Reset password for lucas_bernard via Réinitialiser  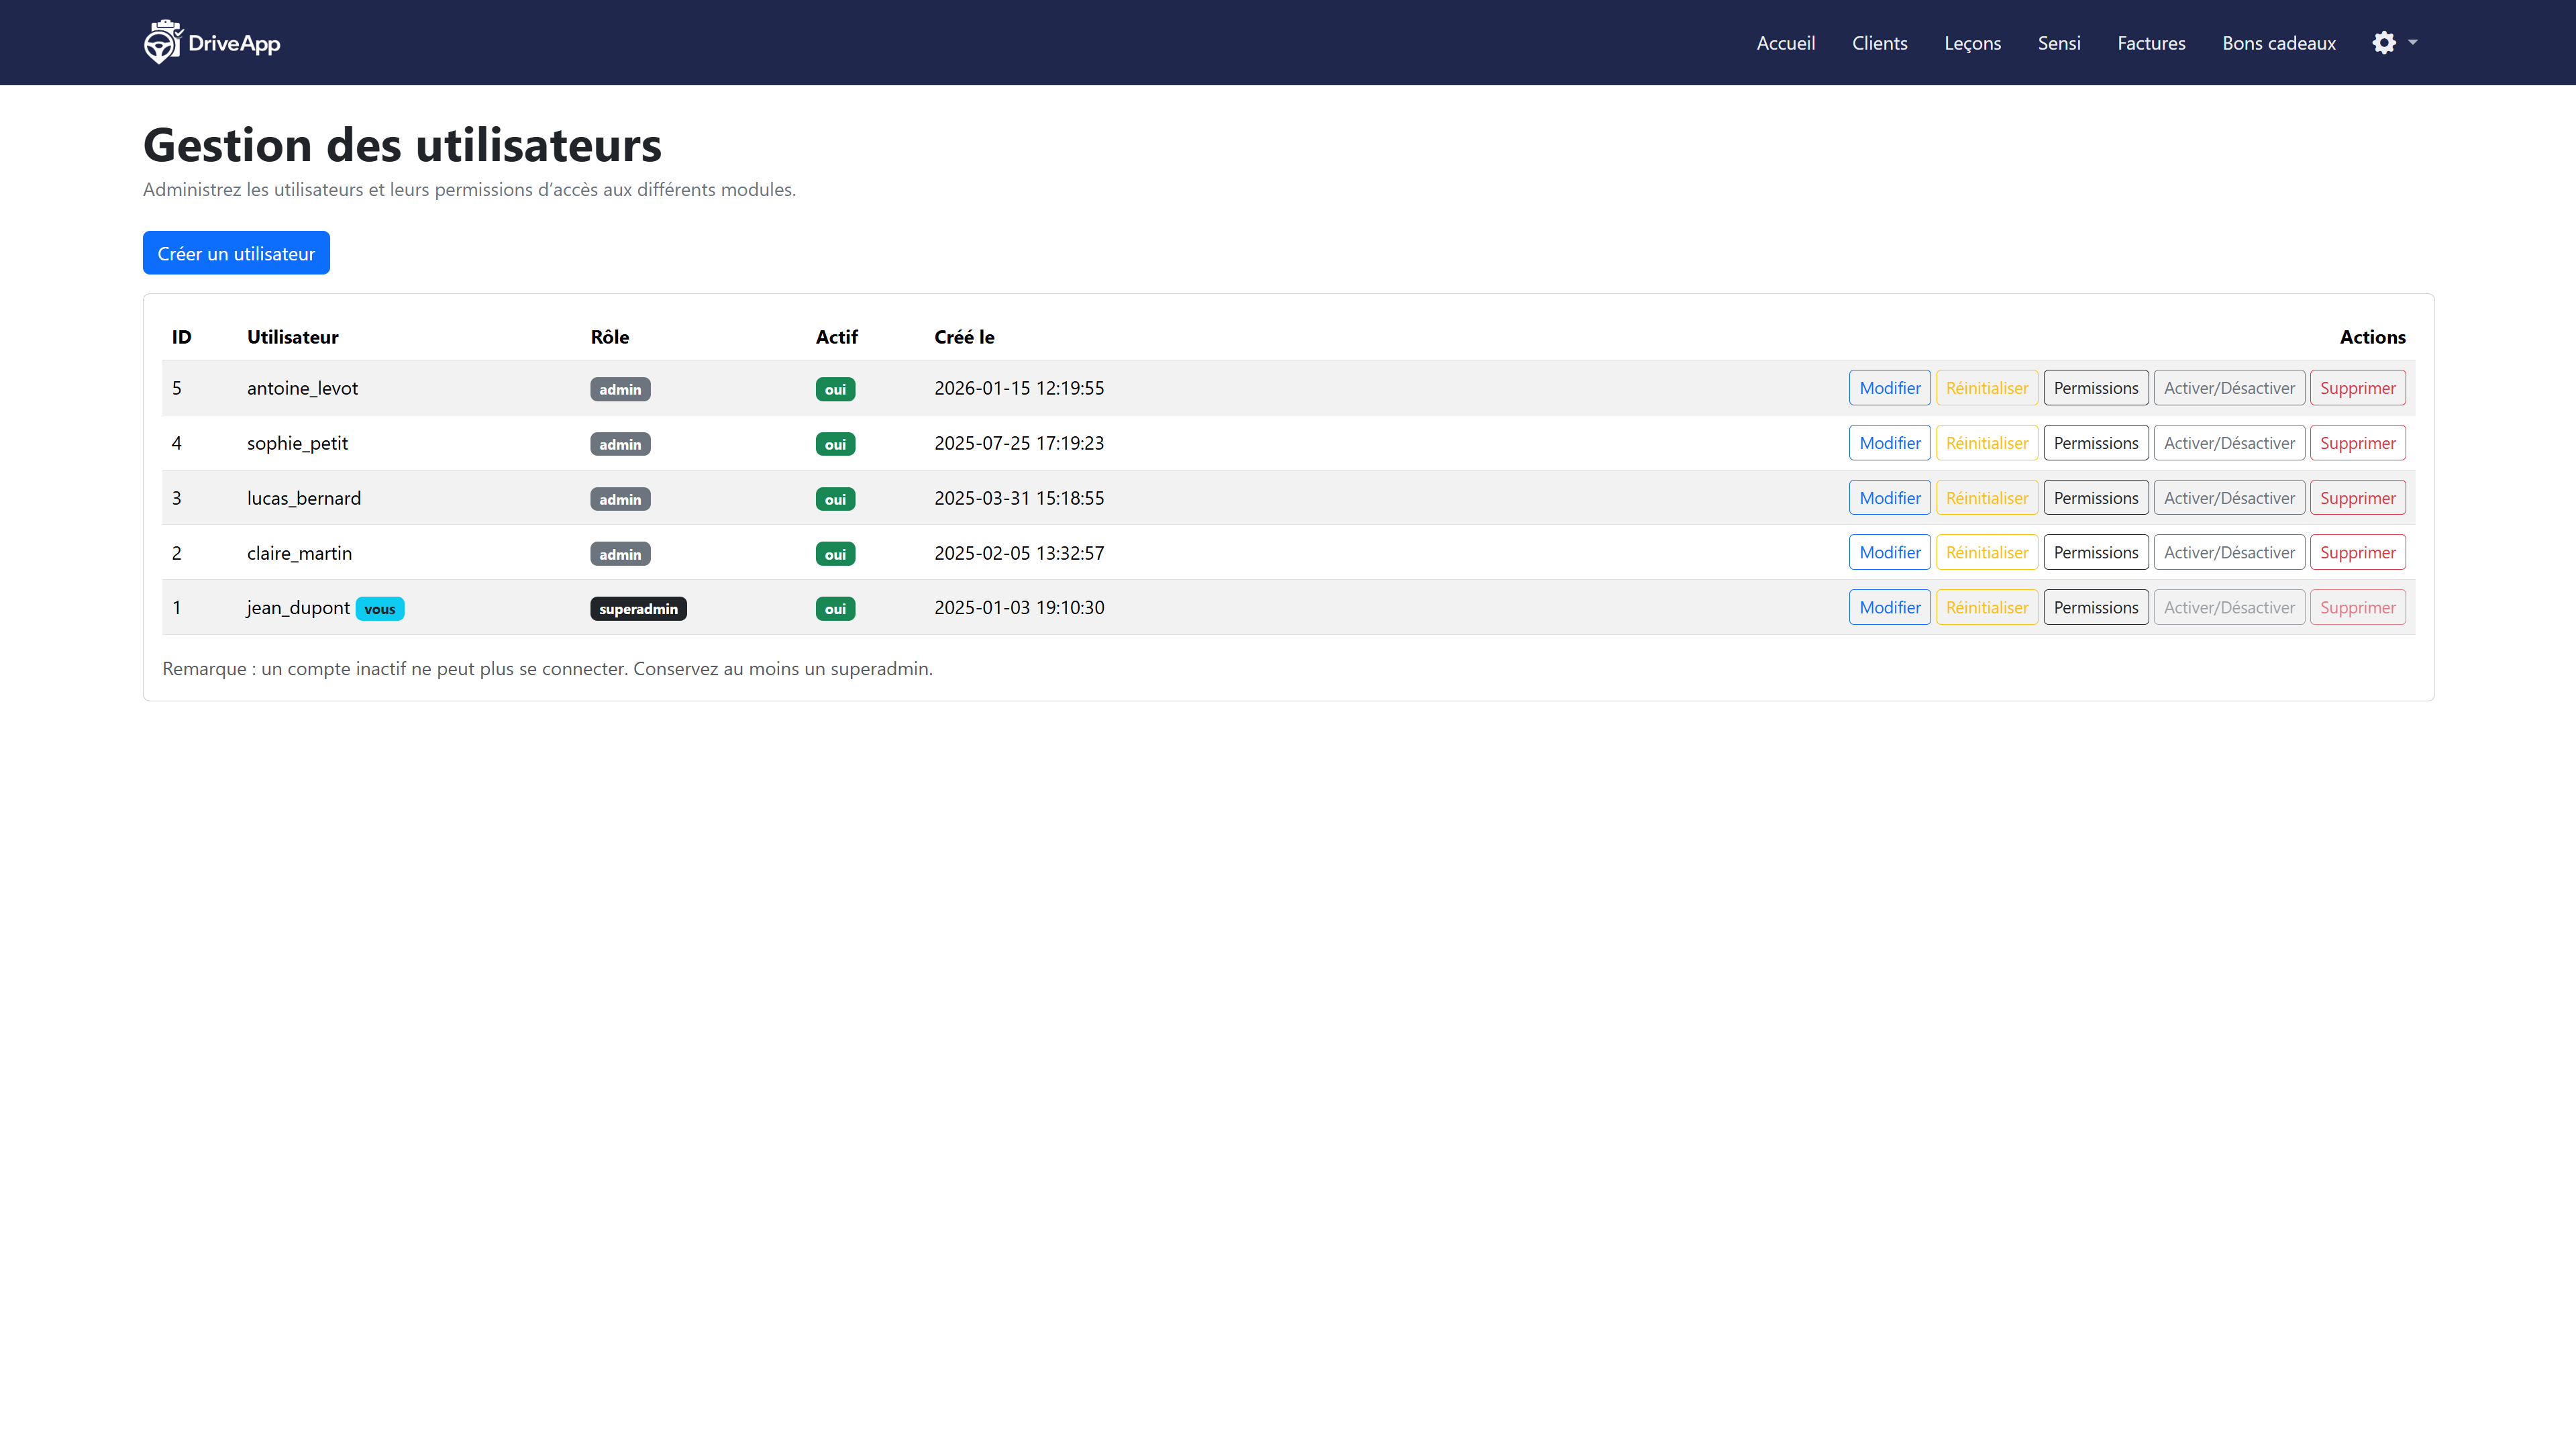pyautogui.click(x=1986, y=498)
